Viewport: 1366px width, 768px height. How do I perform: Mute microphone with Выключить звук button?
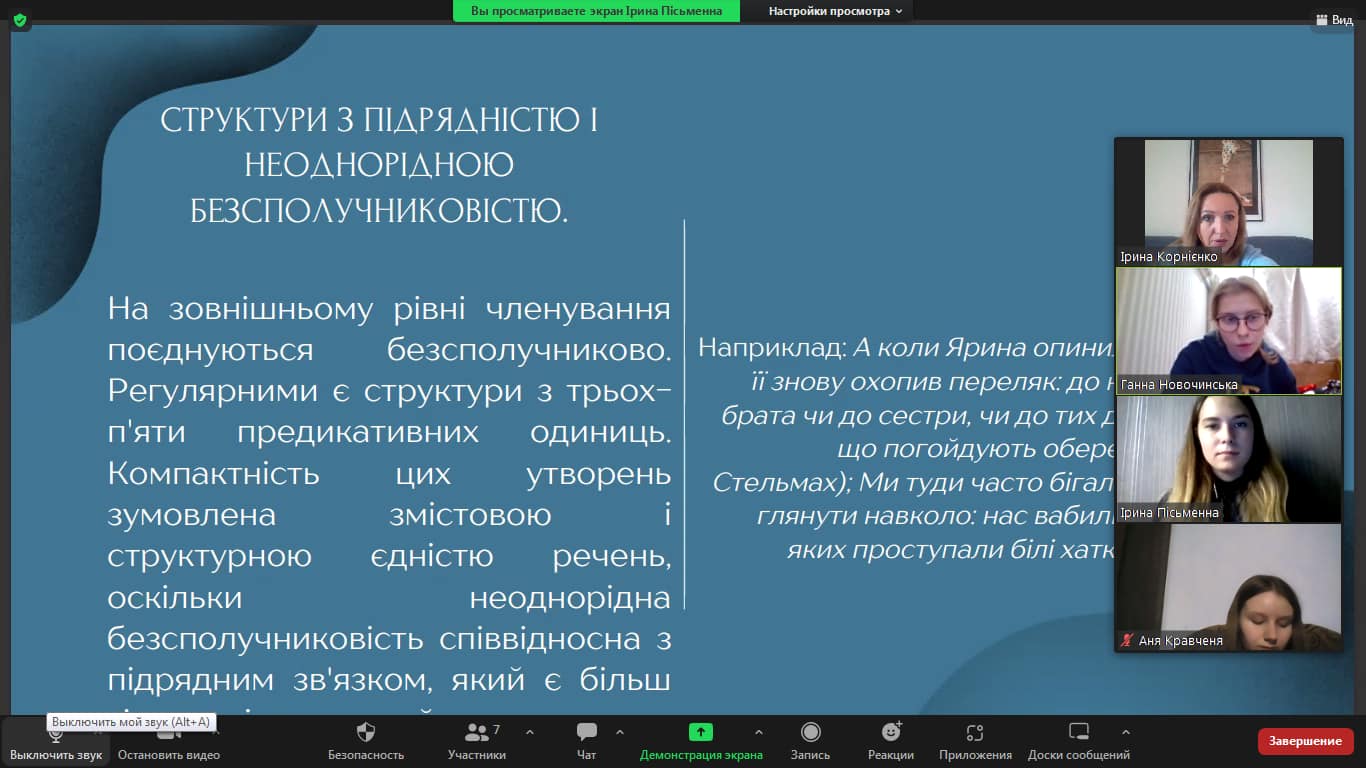(56, 741)
